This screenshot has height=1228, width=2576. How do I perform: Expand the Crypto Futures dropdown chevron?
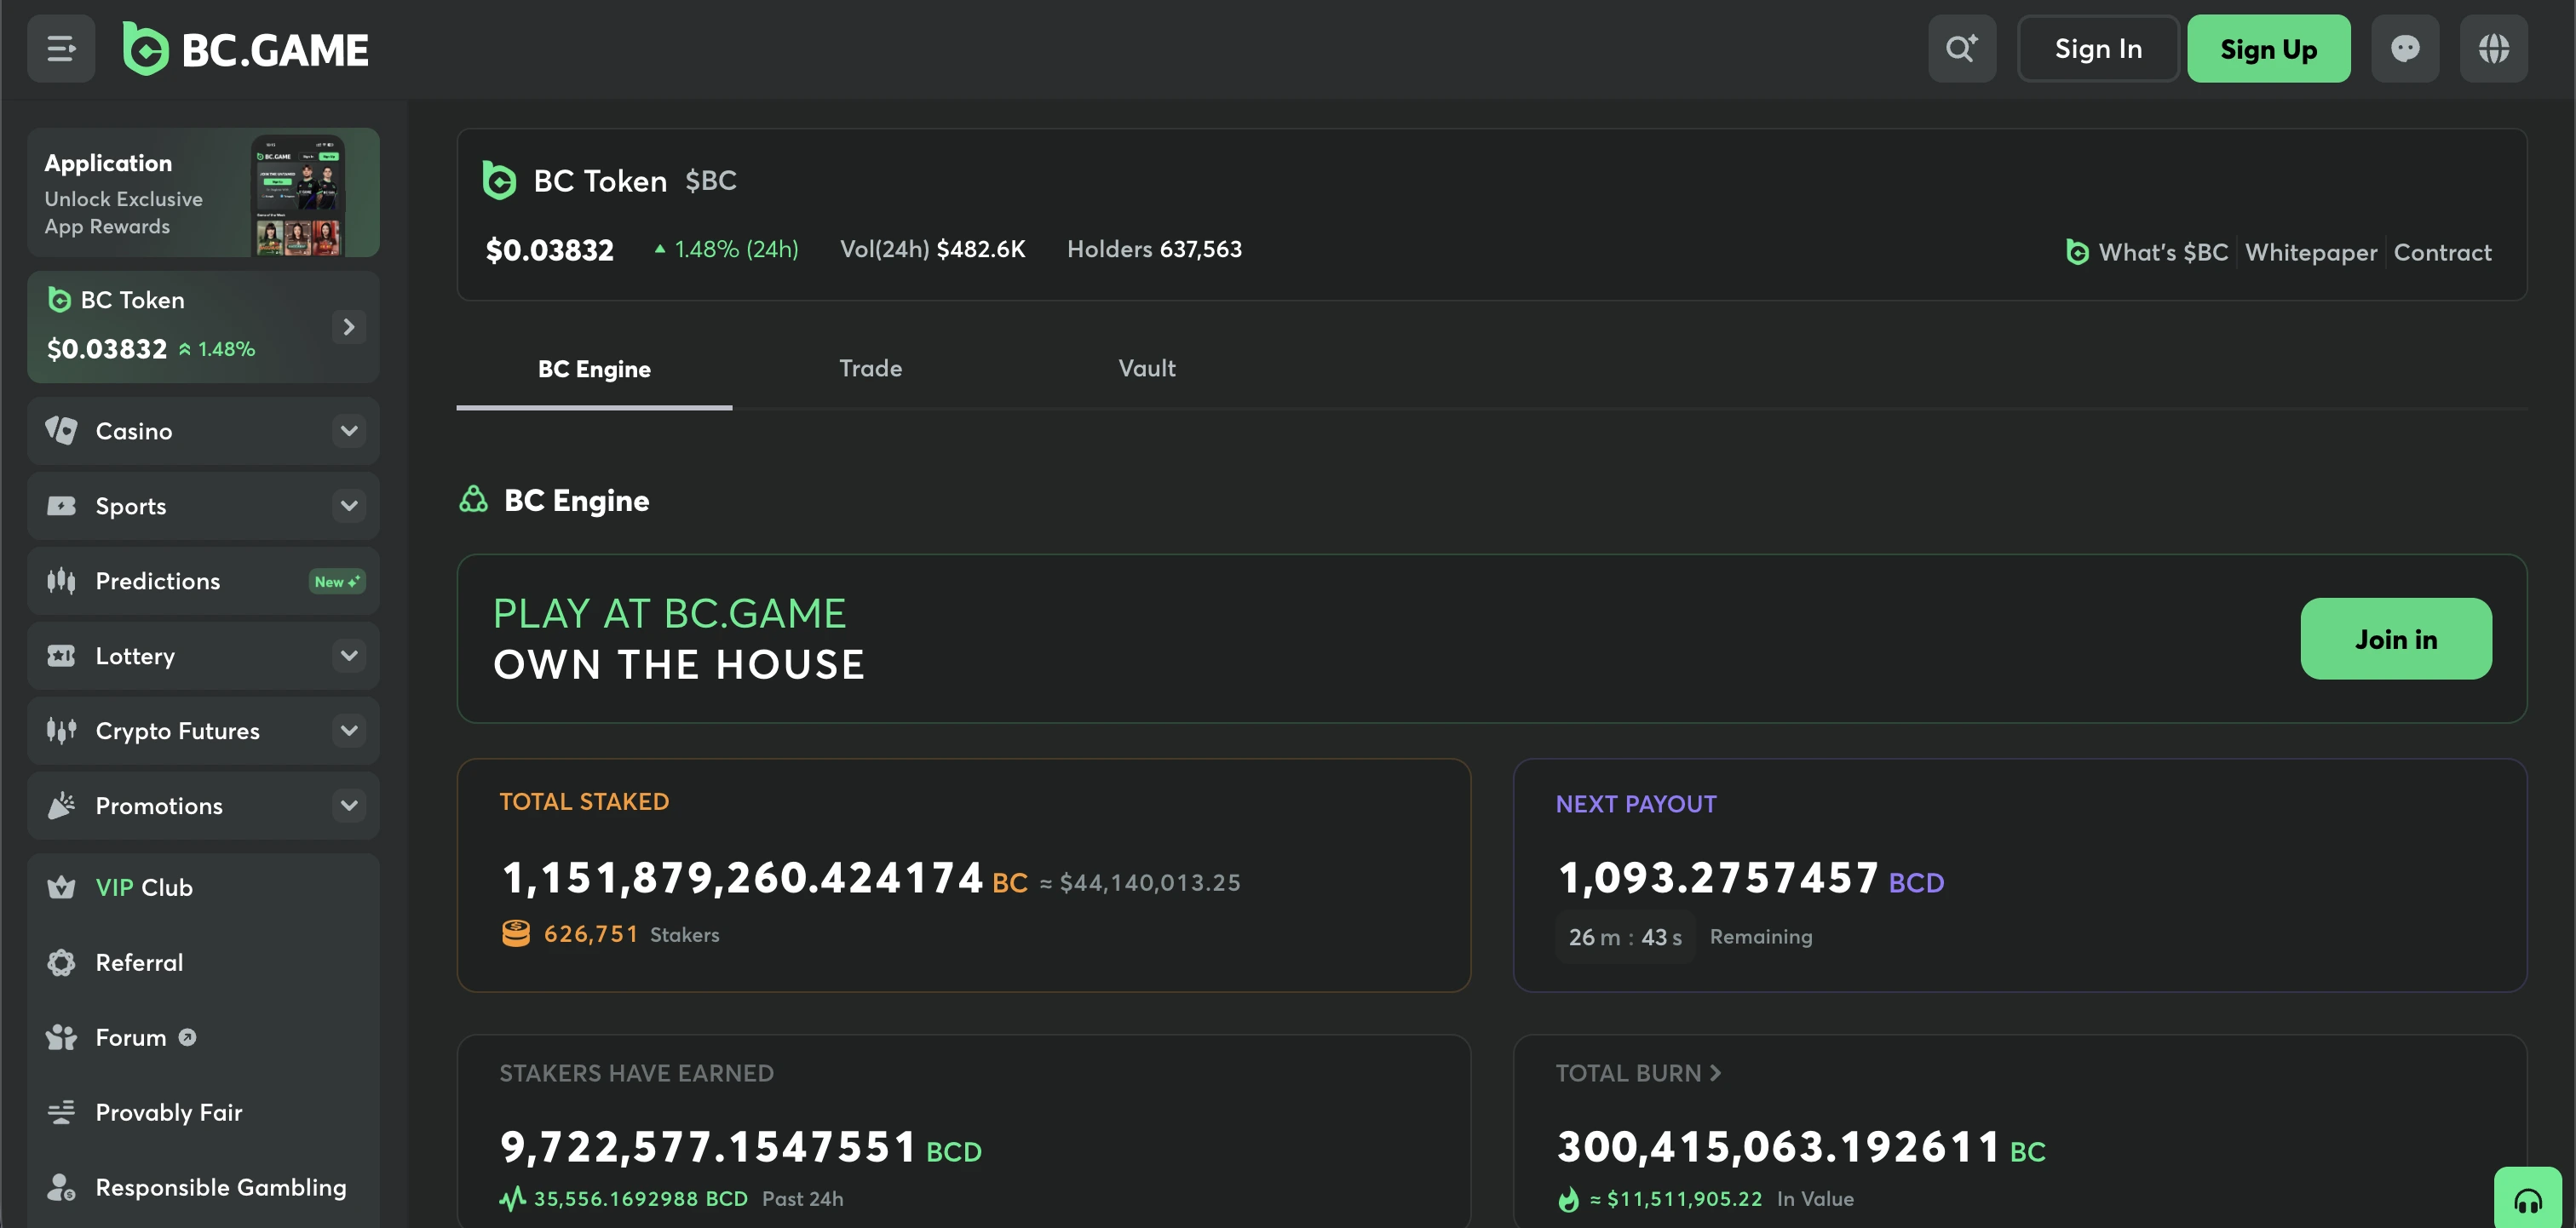(x=349, y=731)
